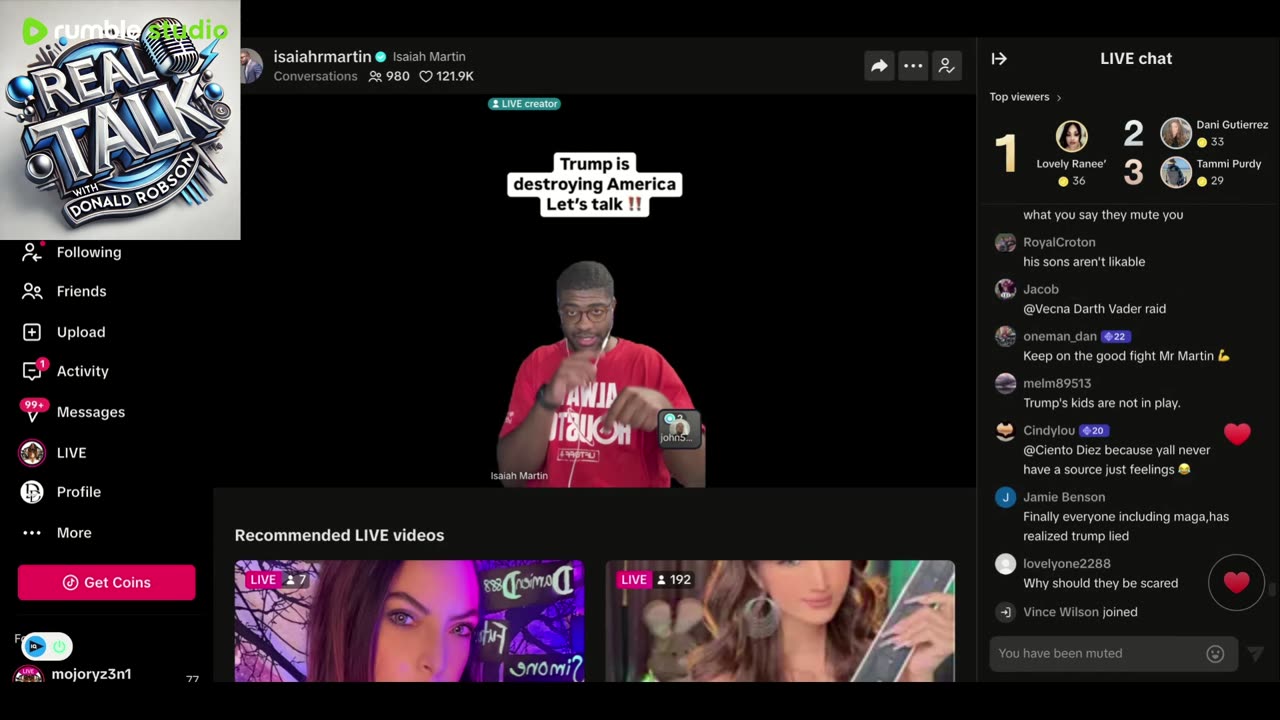Click Jacob's chat avatar
The width and height of the screenshot is (1280, 720).
pyautogui.click(x=1006, y=290)
